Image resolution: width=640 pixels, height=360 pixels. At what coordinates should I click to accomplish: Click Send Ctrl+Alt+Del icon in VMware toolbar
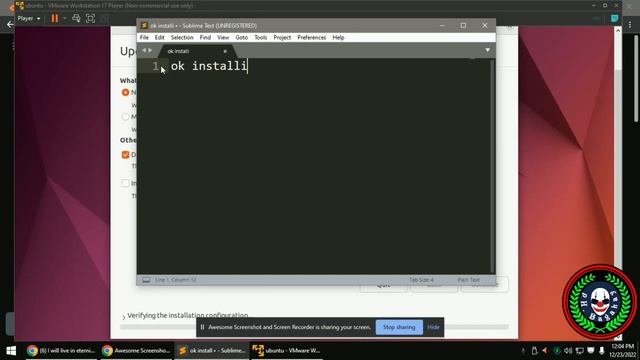point(76,18)
